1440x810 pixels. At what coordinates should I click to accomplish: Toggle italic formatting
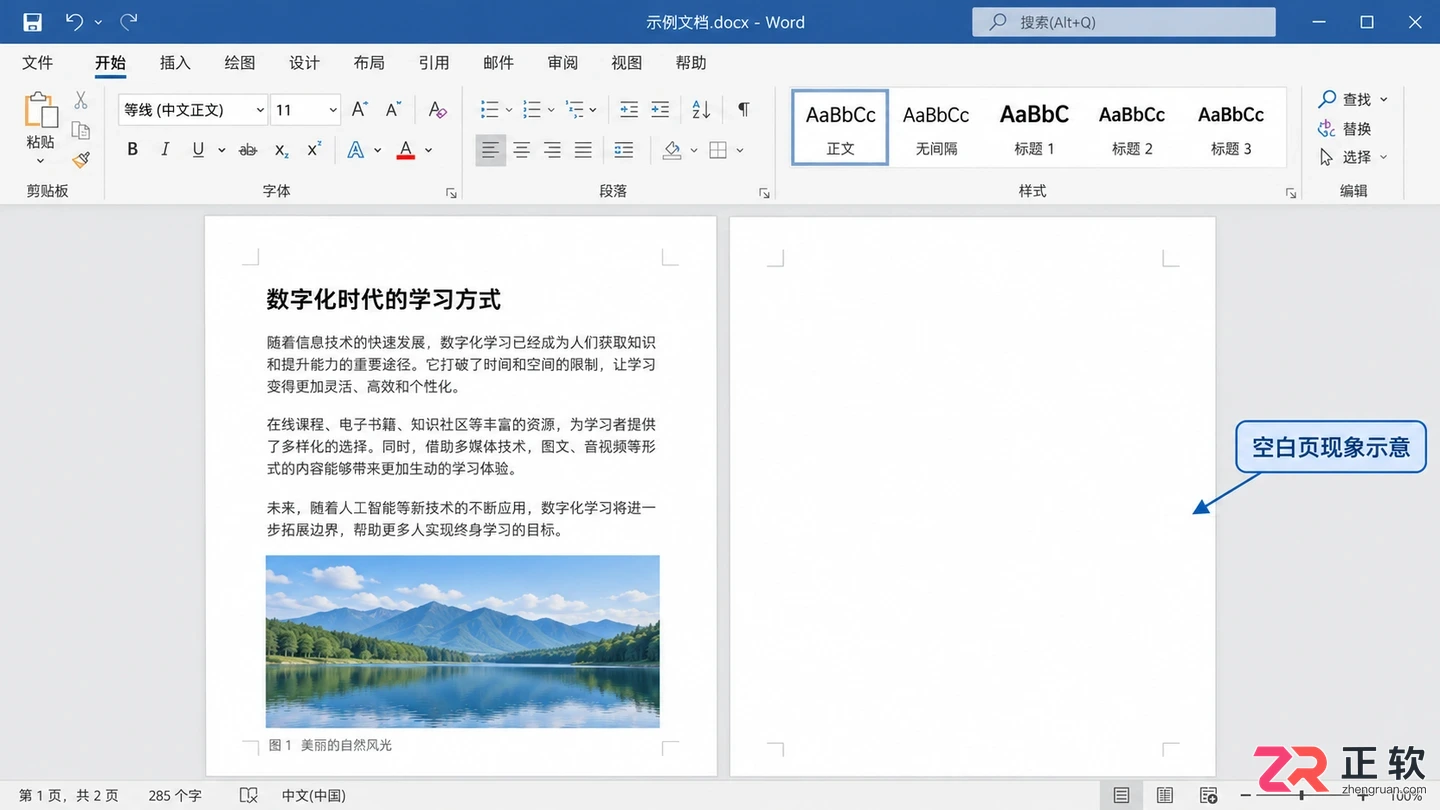tap(165, 150)
